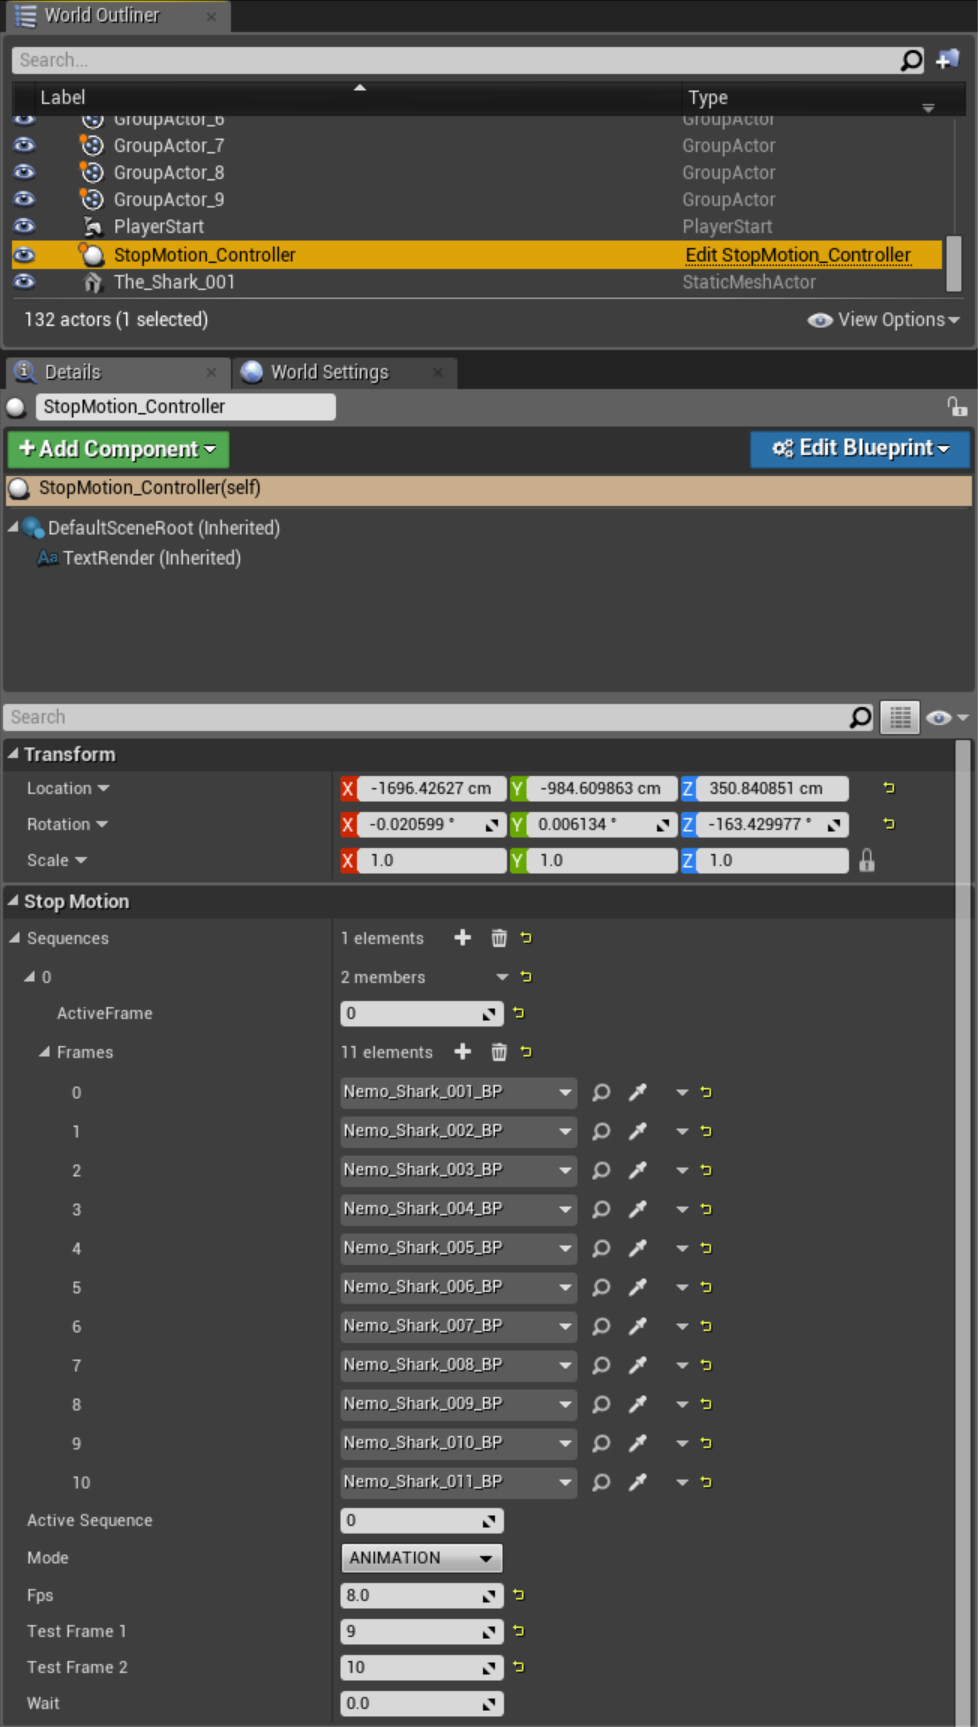
Task: Toggle visibility of StopMotion_Controller actor
Action: [24, 255]
